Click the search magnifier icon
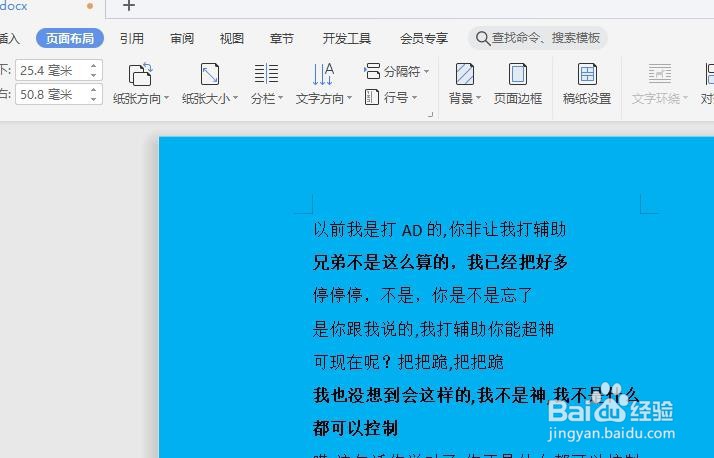The image size is (714, 458). (483, 38)
